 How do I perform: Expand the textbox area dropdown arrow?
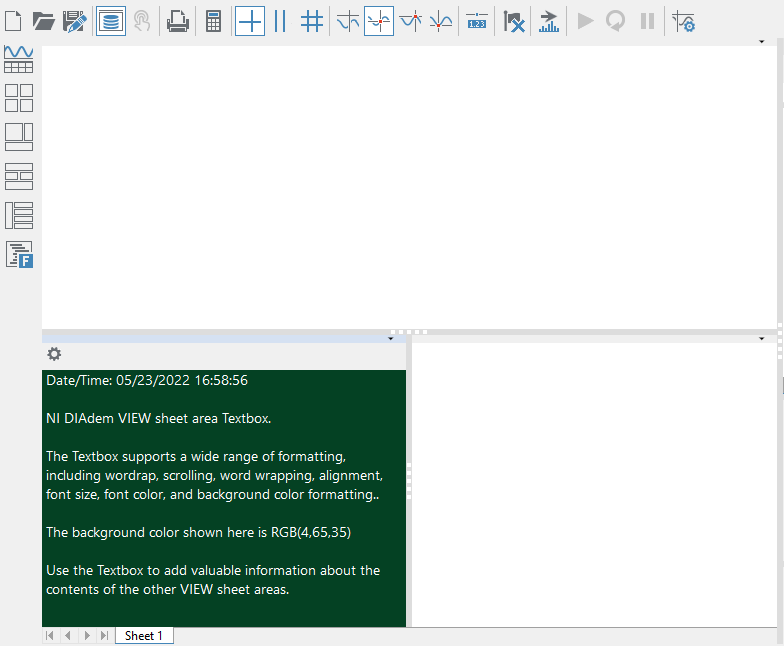tap(390, 339)
